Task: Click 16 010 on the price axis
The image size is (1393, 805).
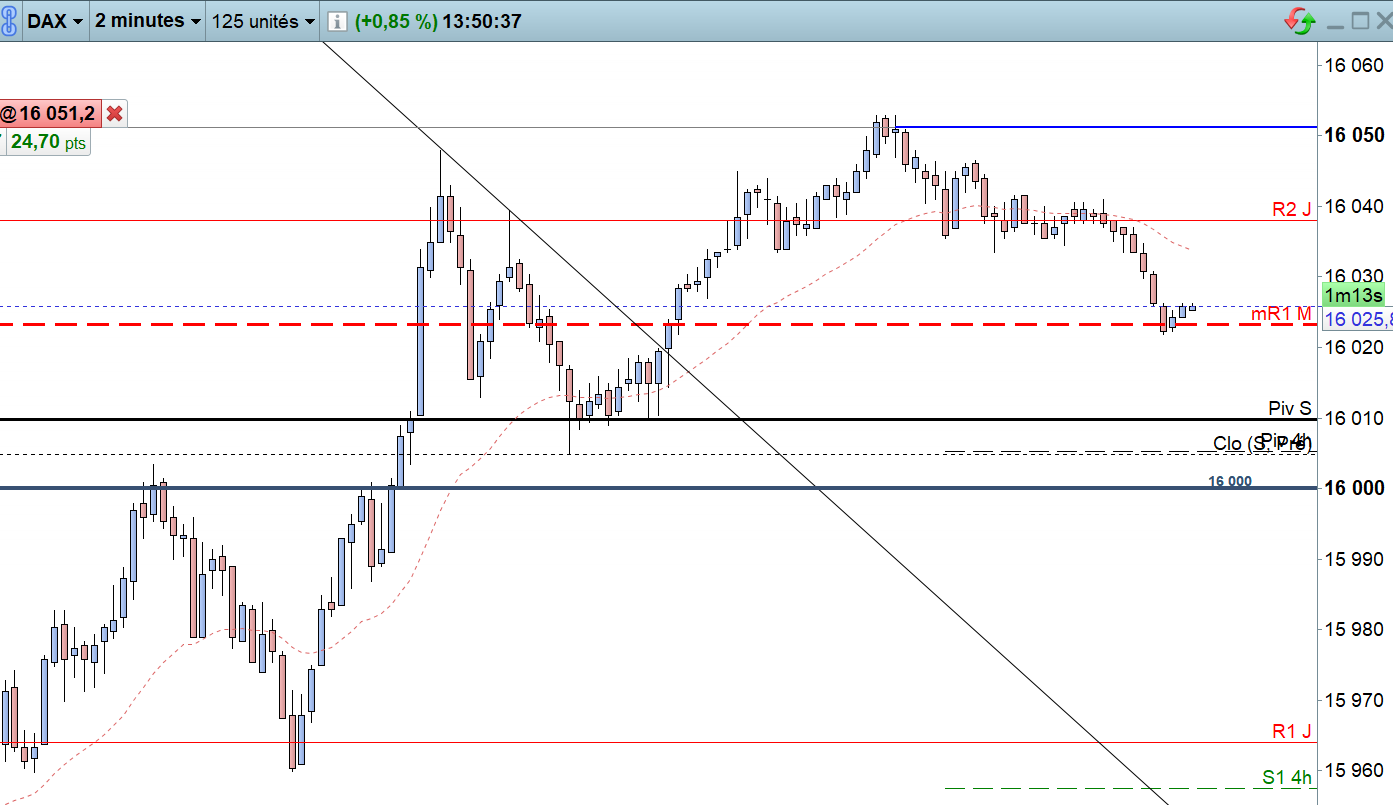Action: coord(1352,417)
